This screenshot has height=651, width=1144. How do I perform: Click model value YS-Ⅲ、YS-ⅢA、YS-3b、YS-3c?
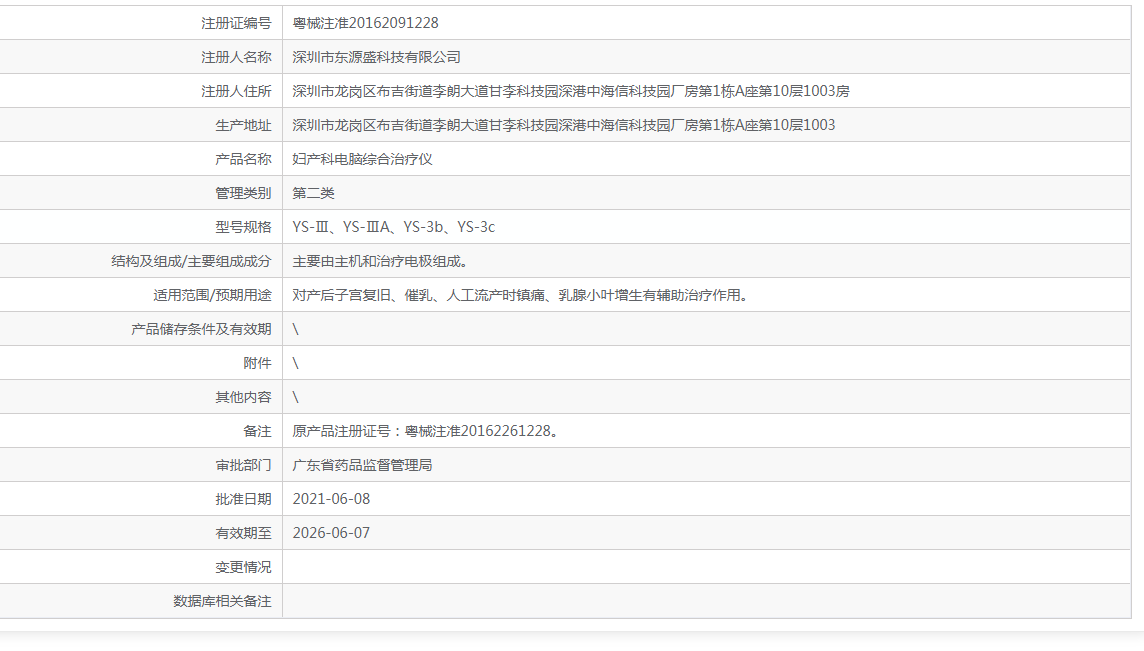[393, 227]
